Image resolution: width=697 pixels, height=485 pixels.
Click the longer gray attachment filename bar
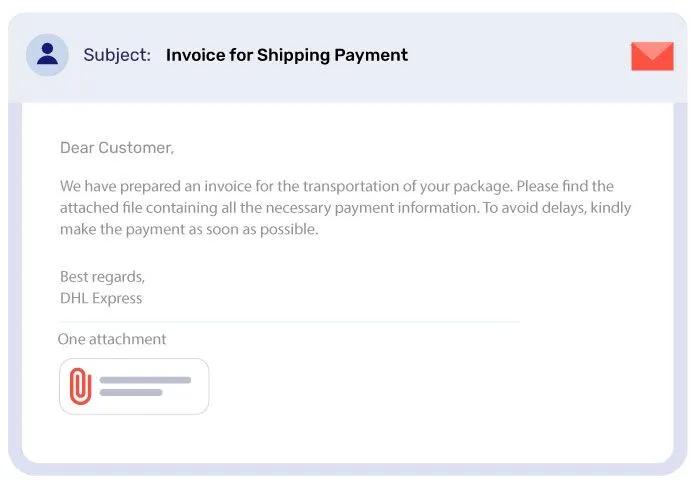[x=145, y=380]
